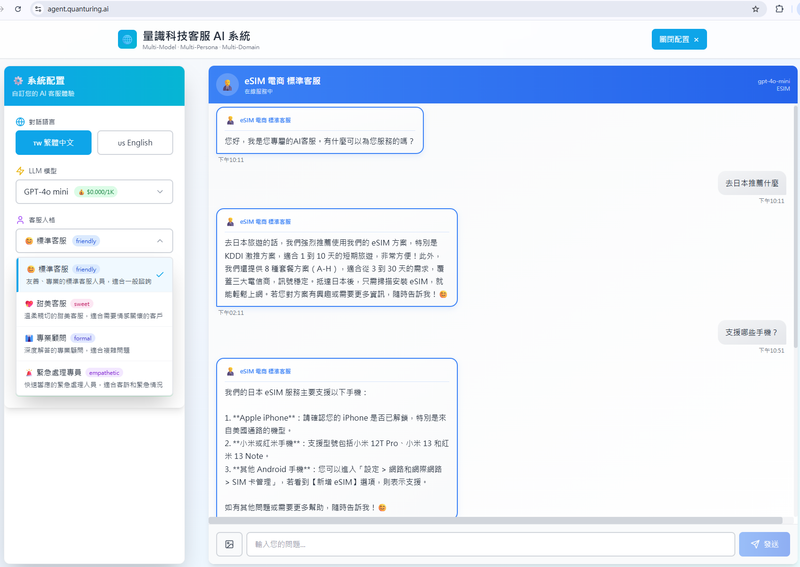Click the empathetic tag on 緊急處理專員
The height and width of the screenshot is (567, 800).
104,373
